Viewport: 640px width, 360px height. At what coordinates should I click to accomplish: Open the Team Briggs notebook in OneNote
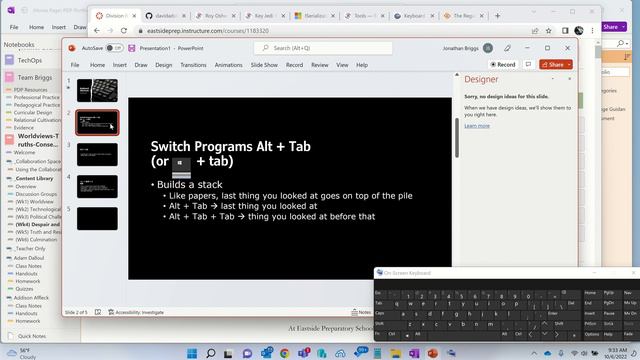[x=35, y=77]
